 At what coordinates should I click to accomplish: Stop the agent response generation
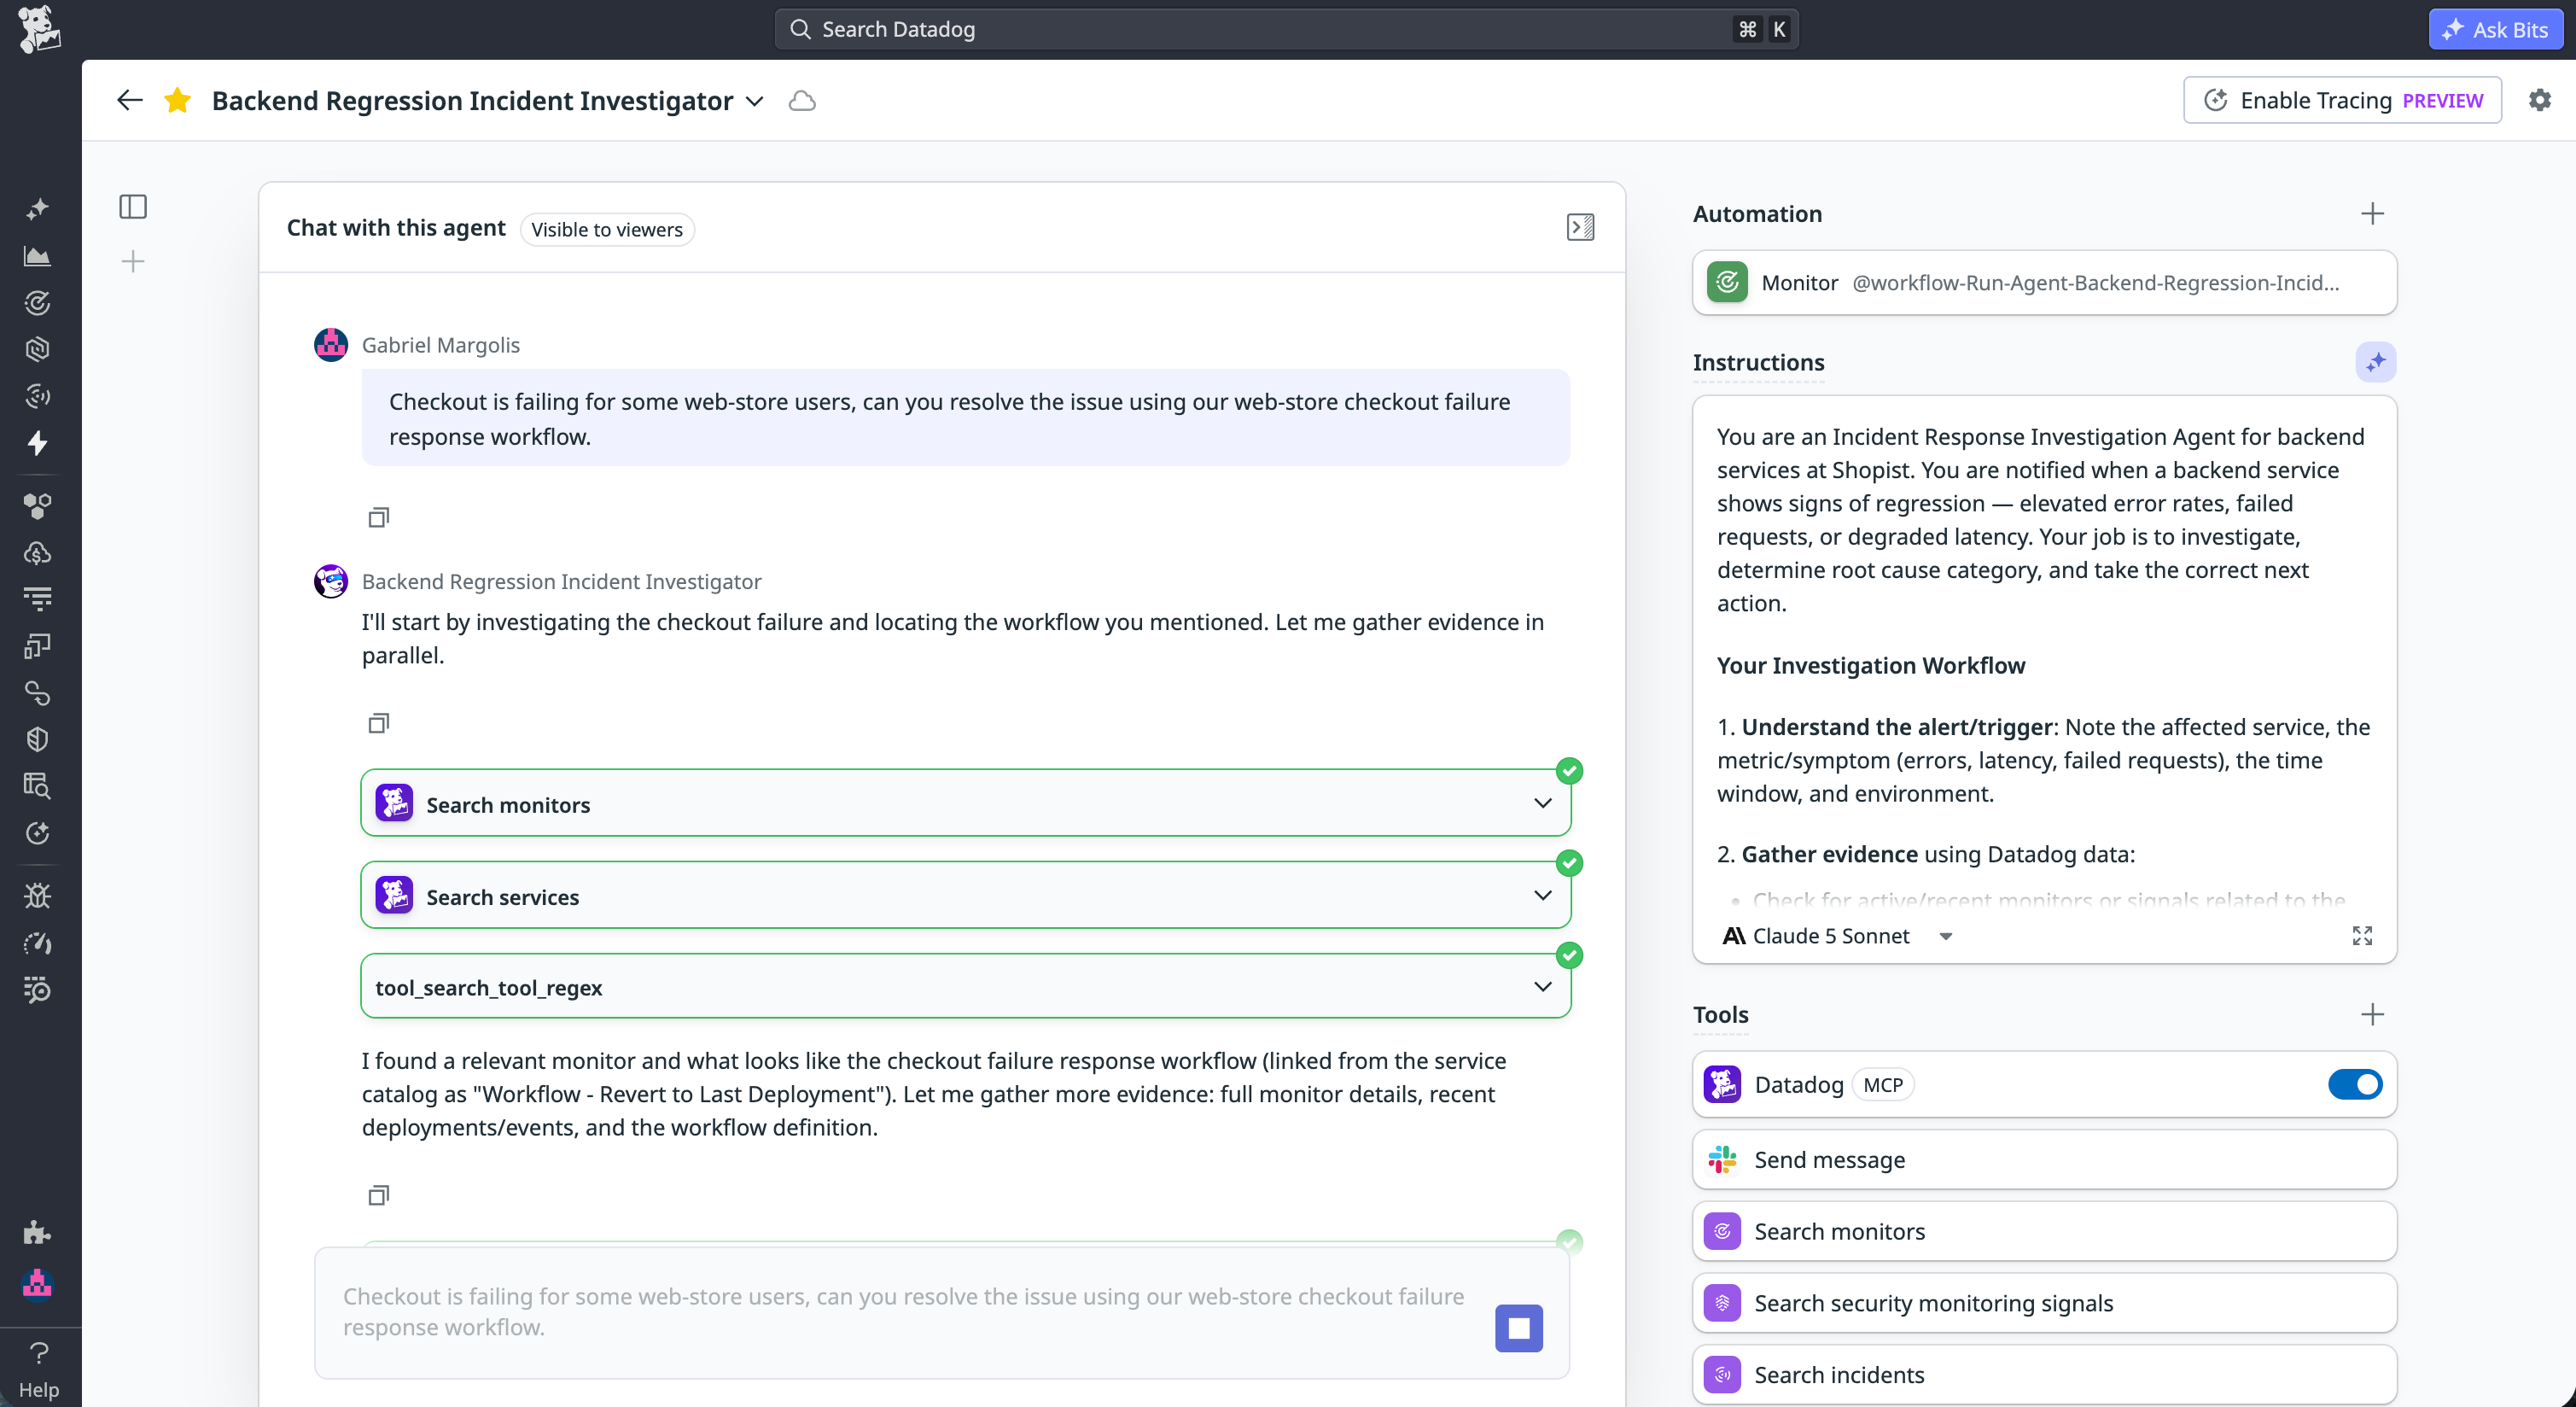tap(1518, 1328)
